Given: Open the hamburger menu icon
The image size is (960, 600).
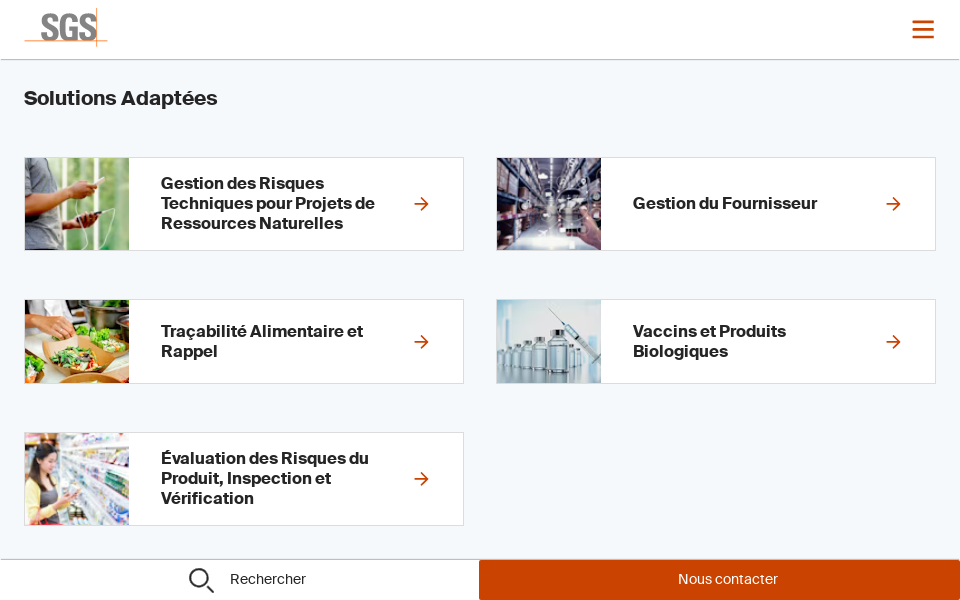Looking at the screenshot, I should click(x=922, y=29).
